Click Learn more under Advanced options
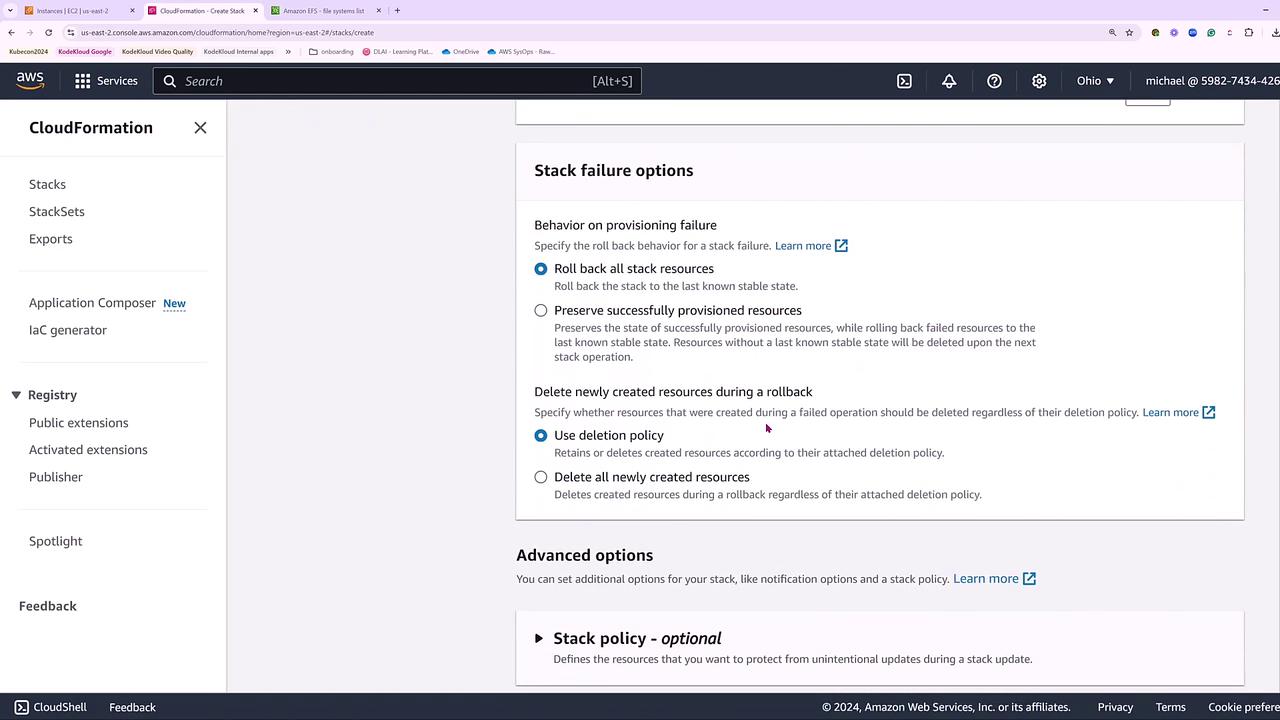 click(x=986, y=579)
